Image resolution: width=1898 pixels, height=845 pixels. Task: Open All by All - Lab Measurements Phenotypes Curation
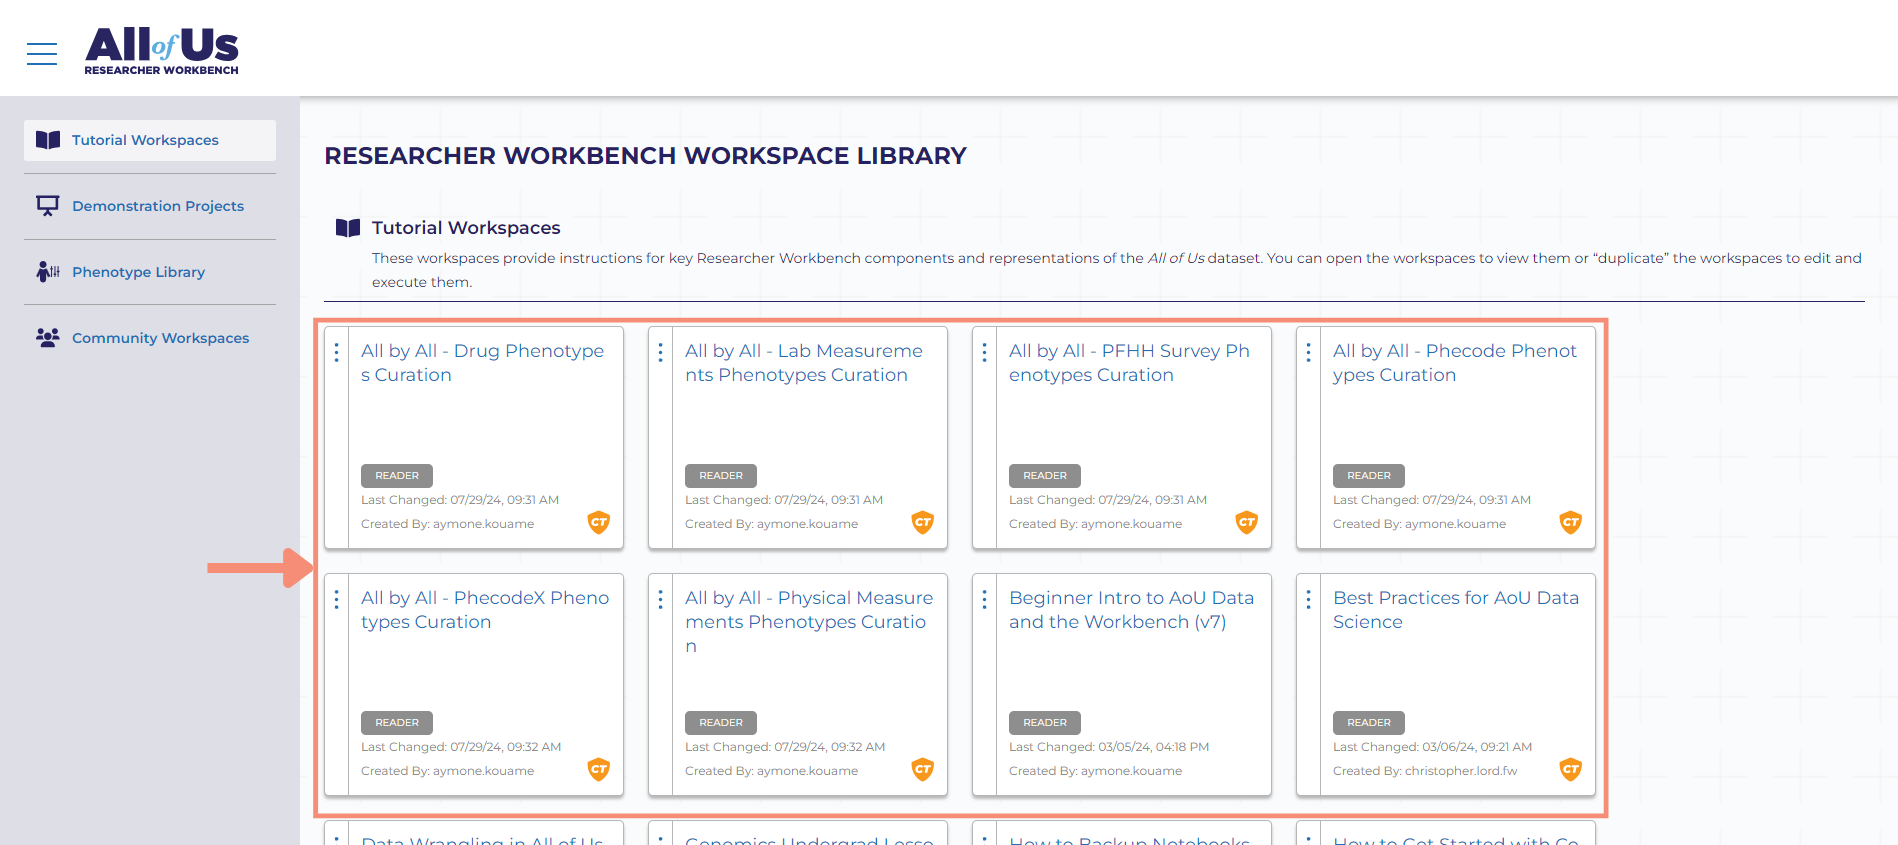tap(804, 363)
